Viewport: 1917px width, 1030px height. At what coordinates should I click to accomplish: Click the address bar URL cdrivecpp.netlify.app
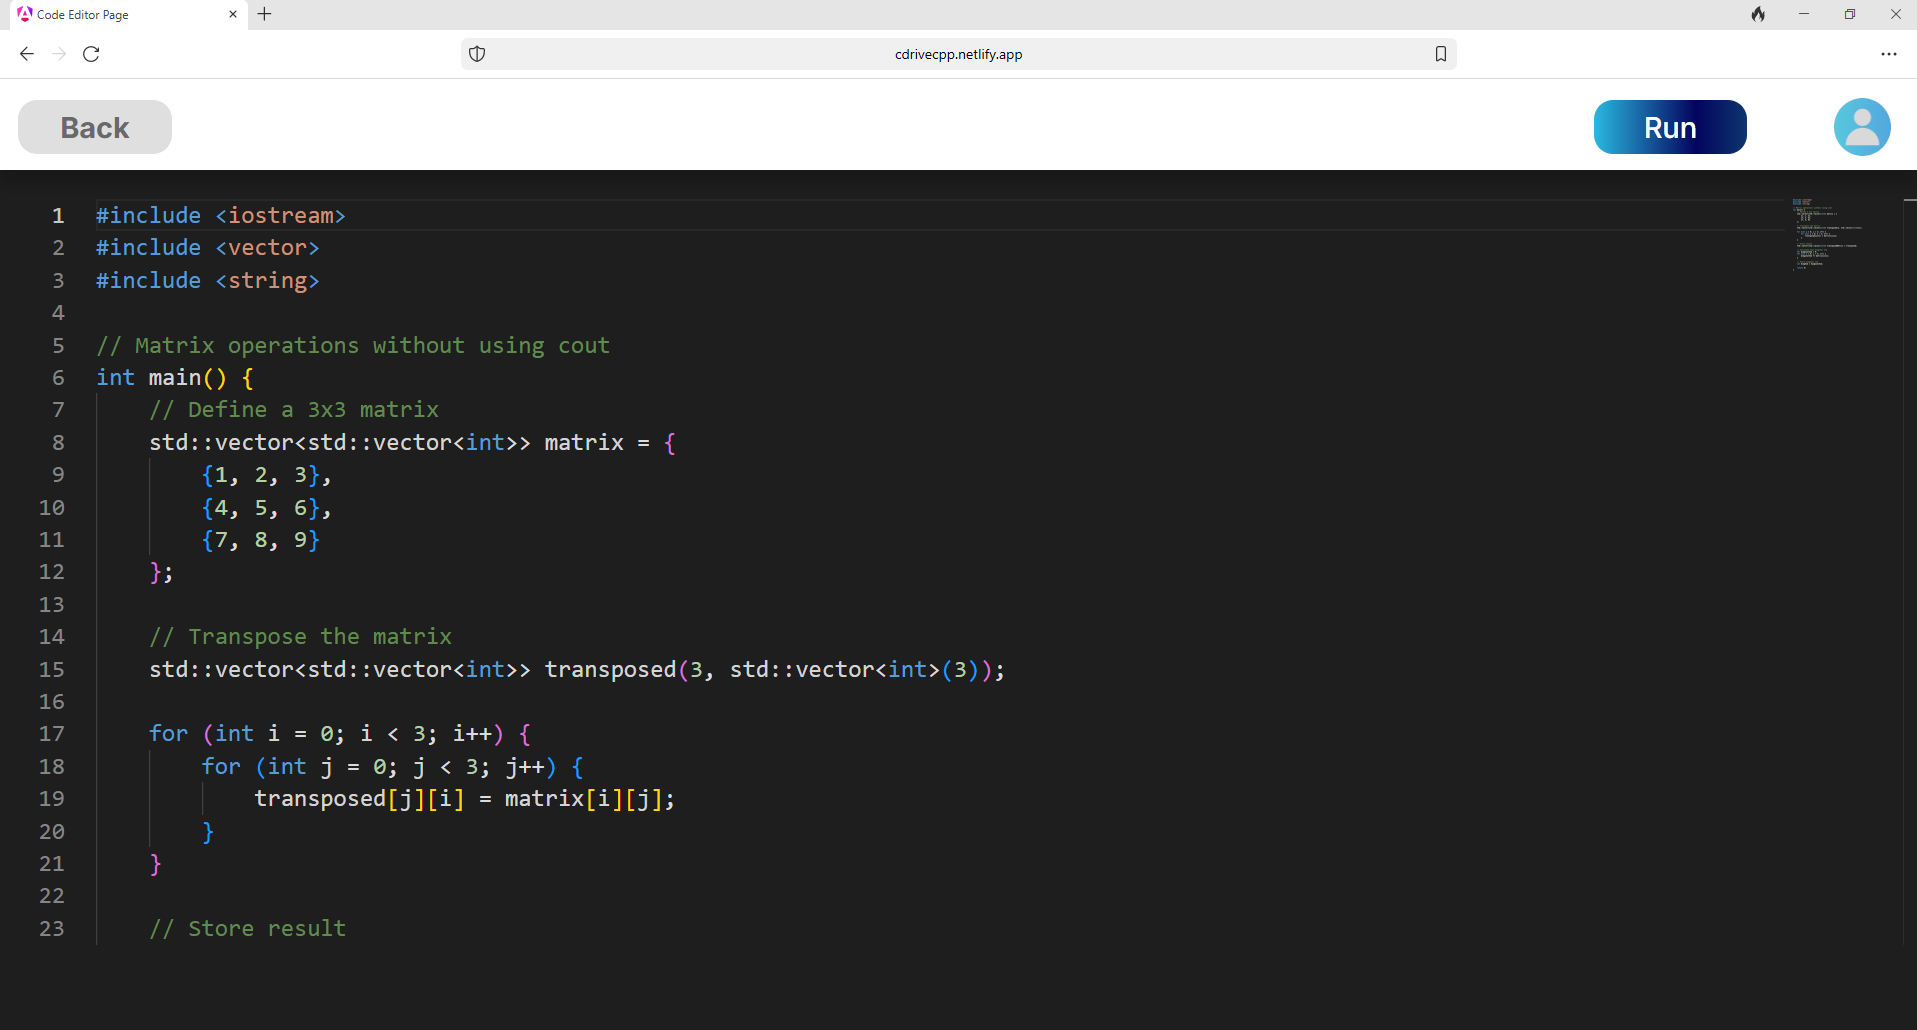click(958, 54)
